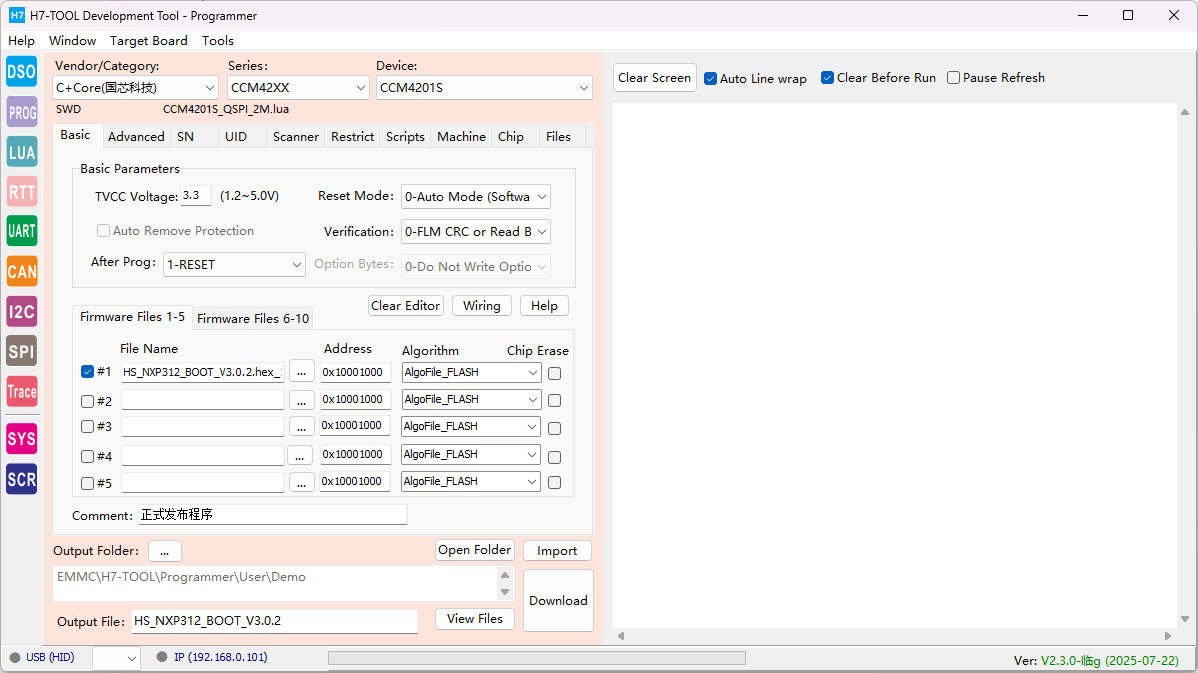The height and width of the screenshot is (673, 1198).
Task: Click the log panel vertical scrollbar down arrow
Action: point(1185,620)
